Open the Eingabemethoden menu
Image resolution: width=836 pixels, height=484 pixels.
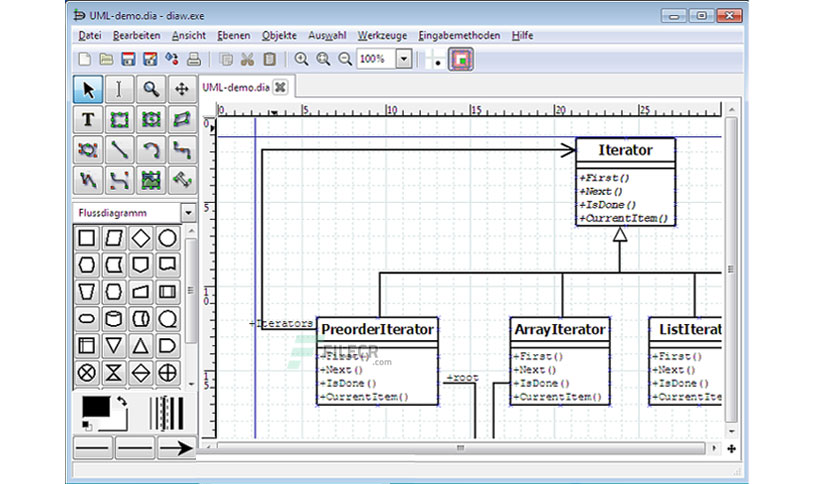click(x=459, y=36)
